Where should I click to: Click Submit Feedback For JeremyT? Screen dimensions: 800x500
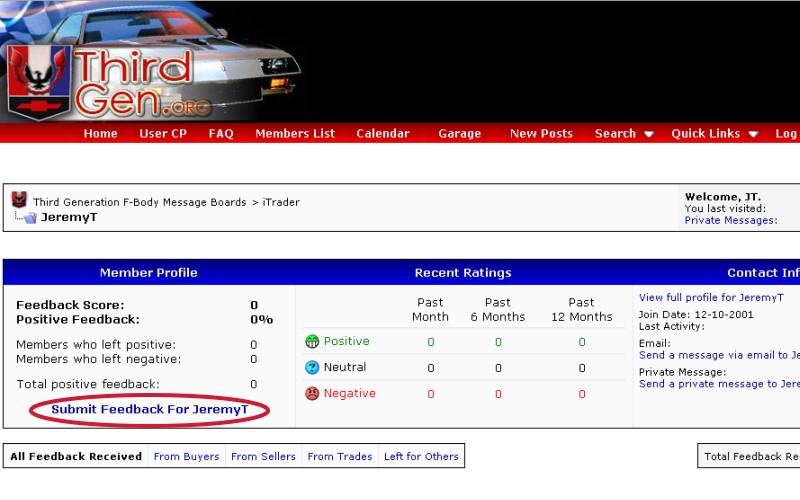(x=150, y=410)
